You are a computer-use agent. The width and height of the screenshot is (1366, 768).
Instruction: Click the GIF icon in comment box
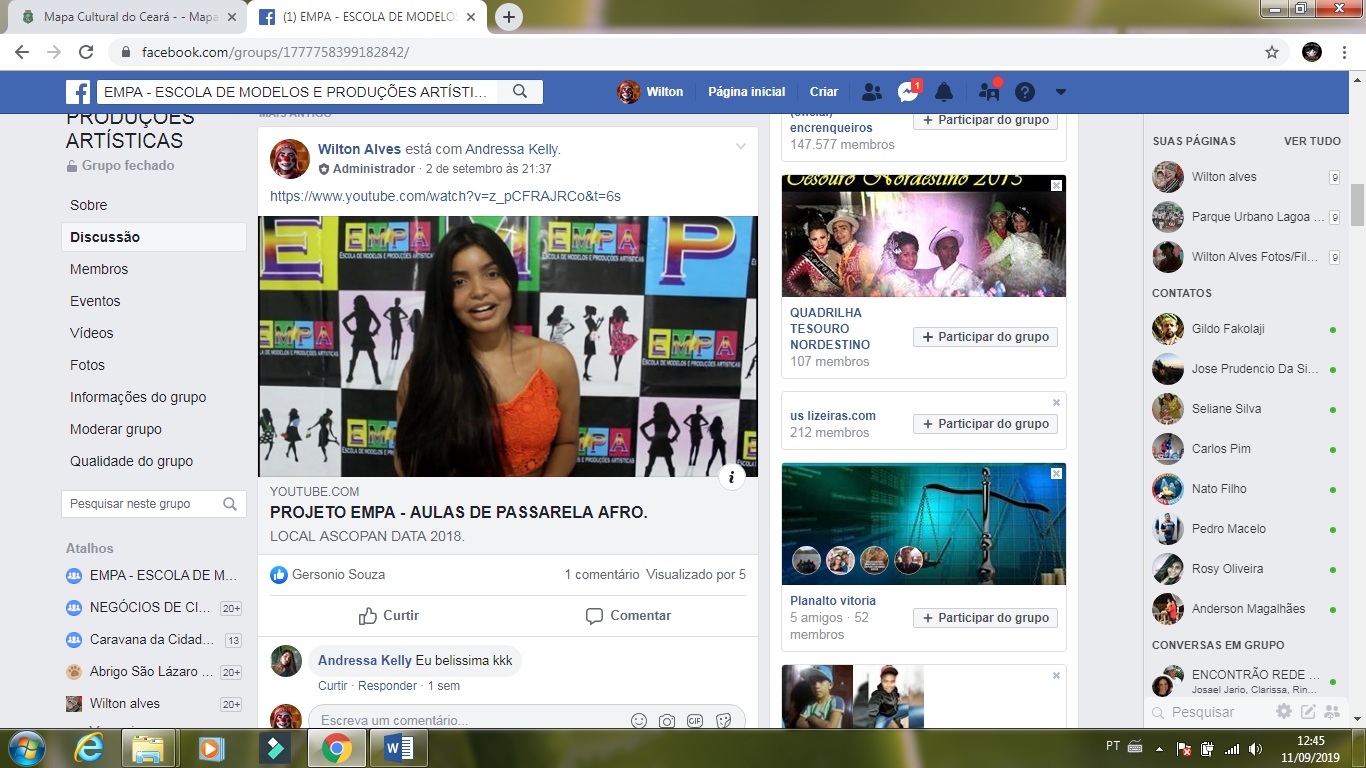(695, 720)
